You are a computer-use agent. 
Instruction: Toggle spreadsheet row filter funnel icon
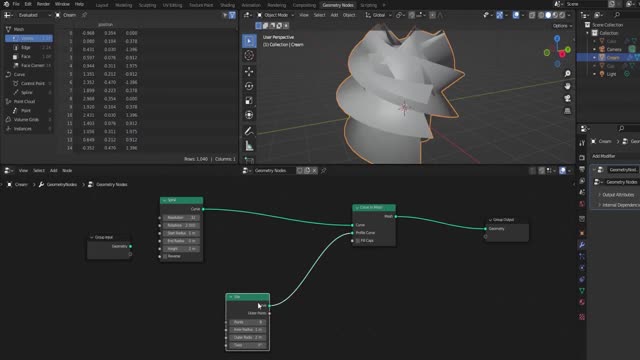tap(232, 15)
